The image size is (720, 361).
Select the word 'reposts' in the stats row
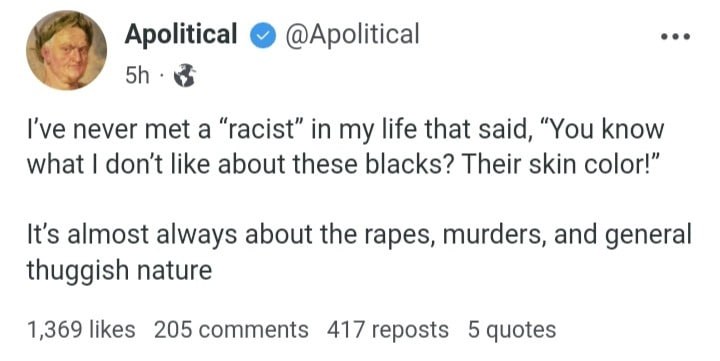click(410, 331)
